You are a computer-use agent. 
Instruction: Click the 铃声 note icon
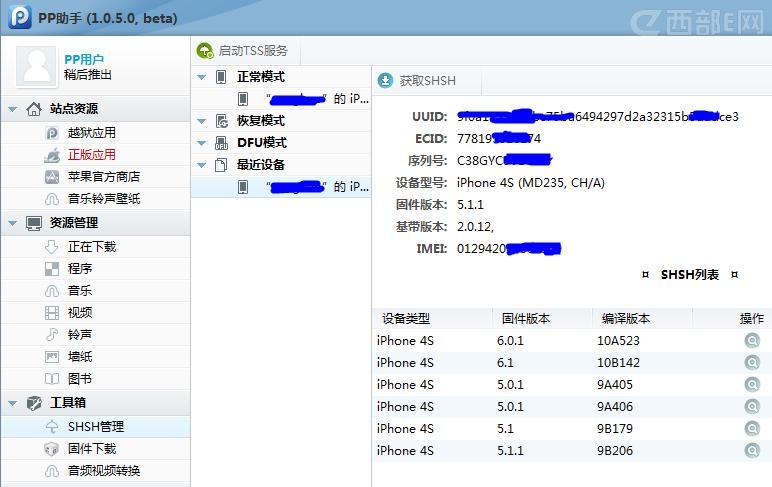coord(52,335)
